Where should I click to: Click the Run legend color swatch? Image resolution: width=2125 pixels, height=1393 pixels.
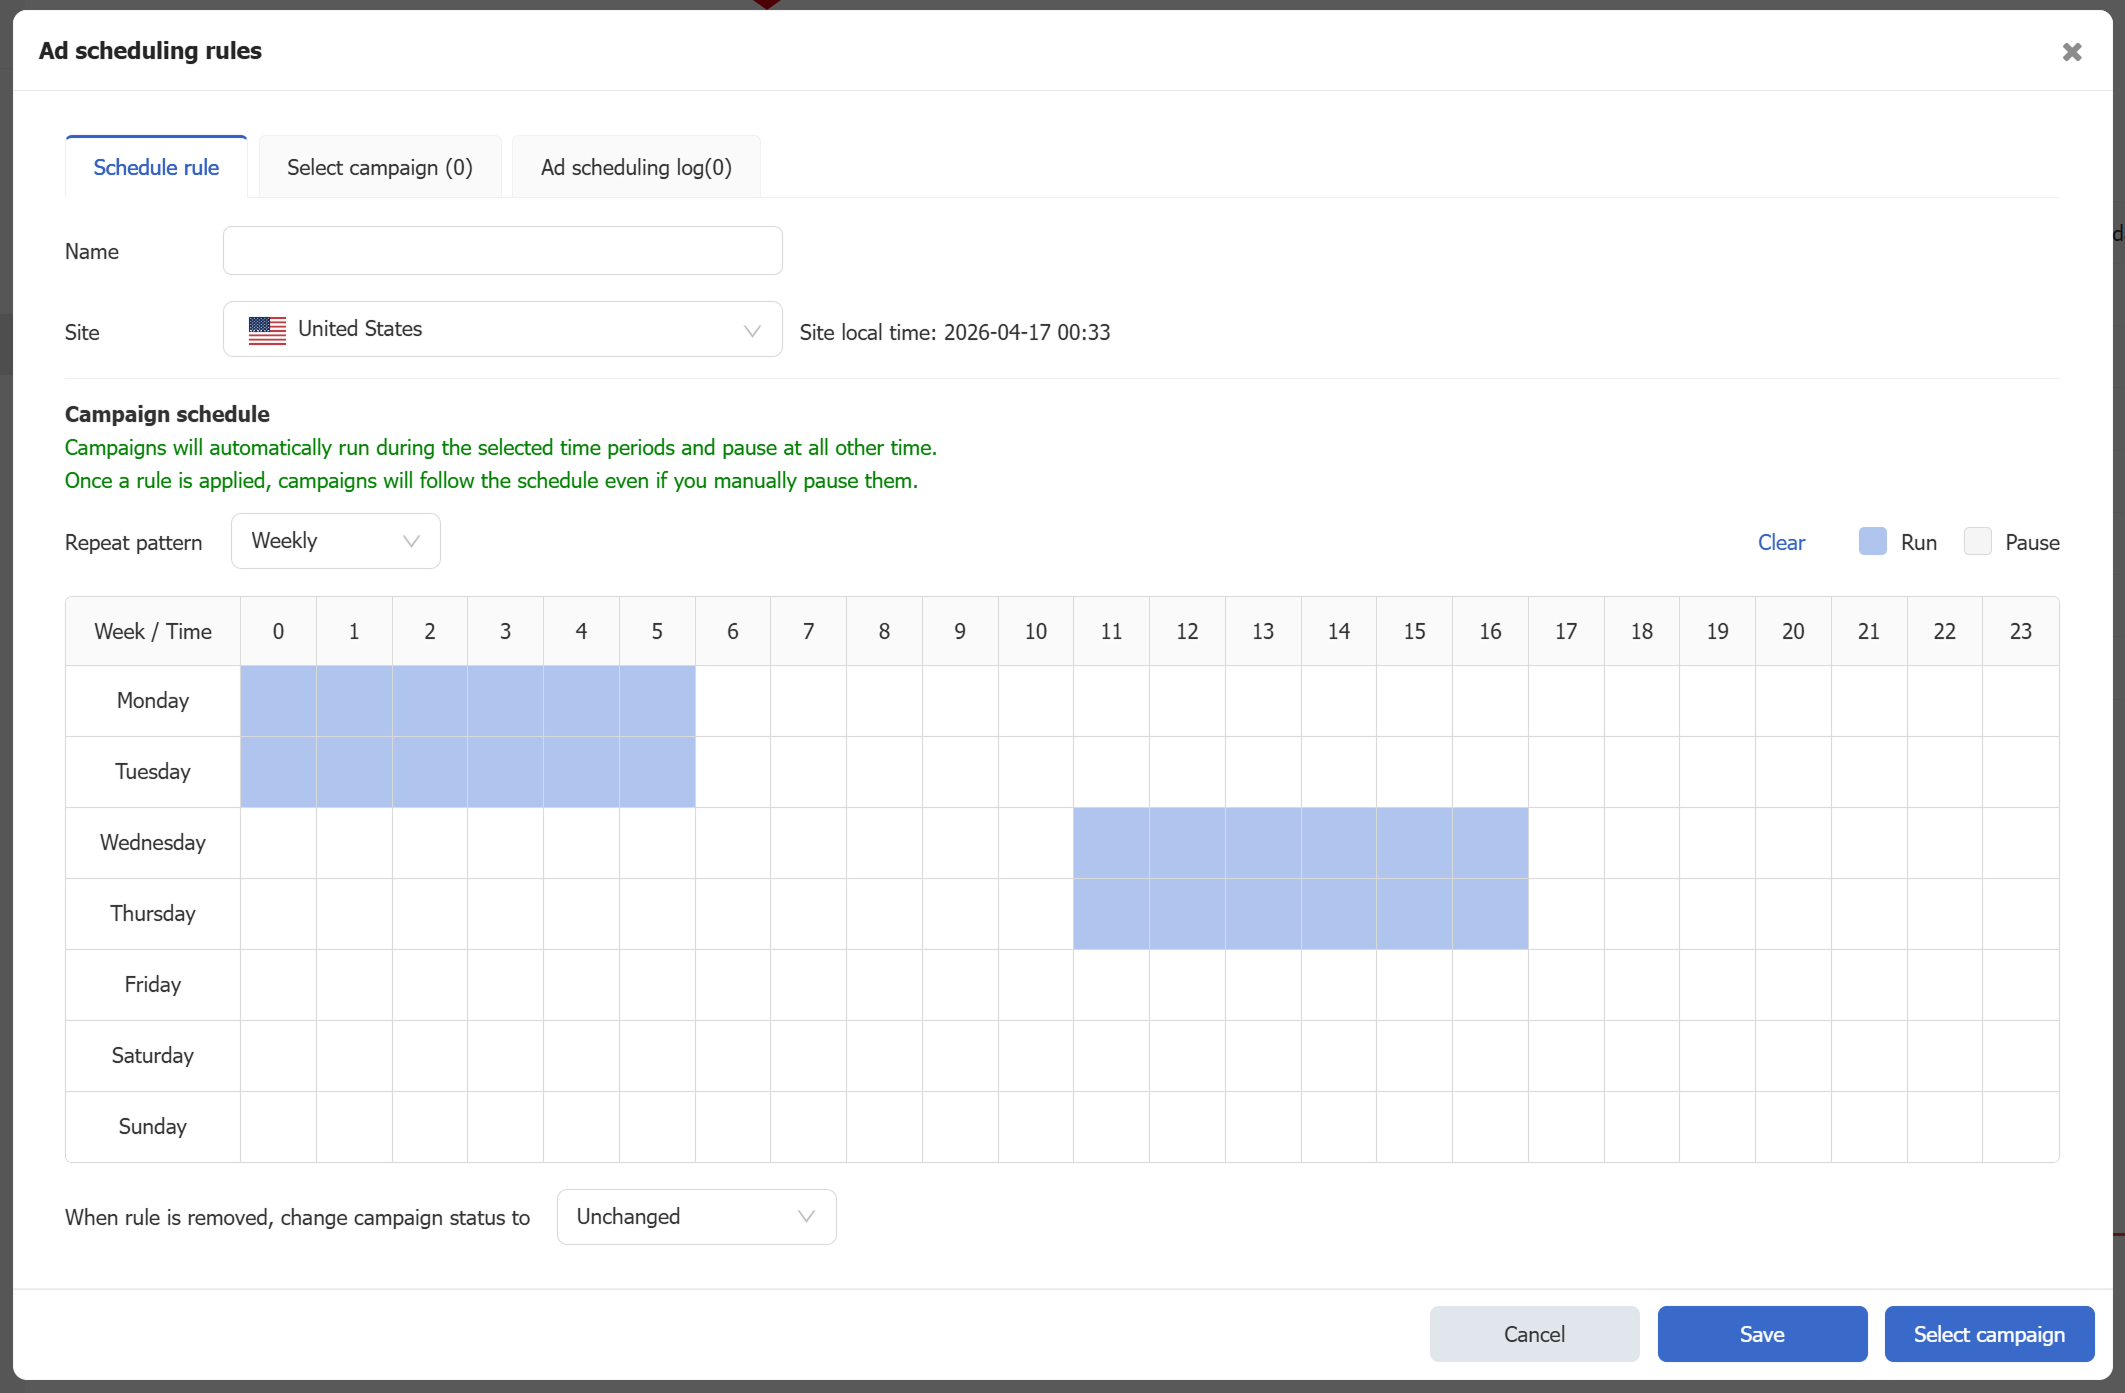(x=1872, y=542)
